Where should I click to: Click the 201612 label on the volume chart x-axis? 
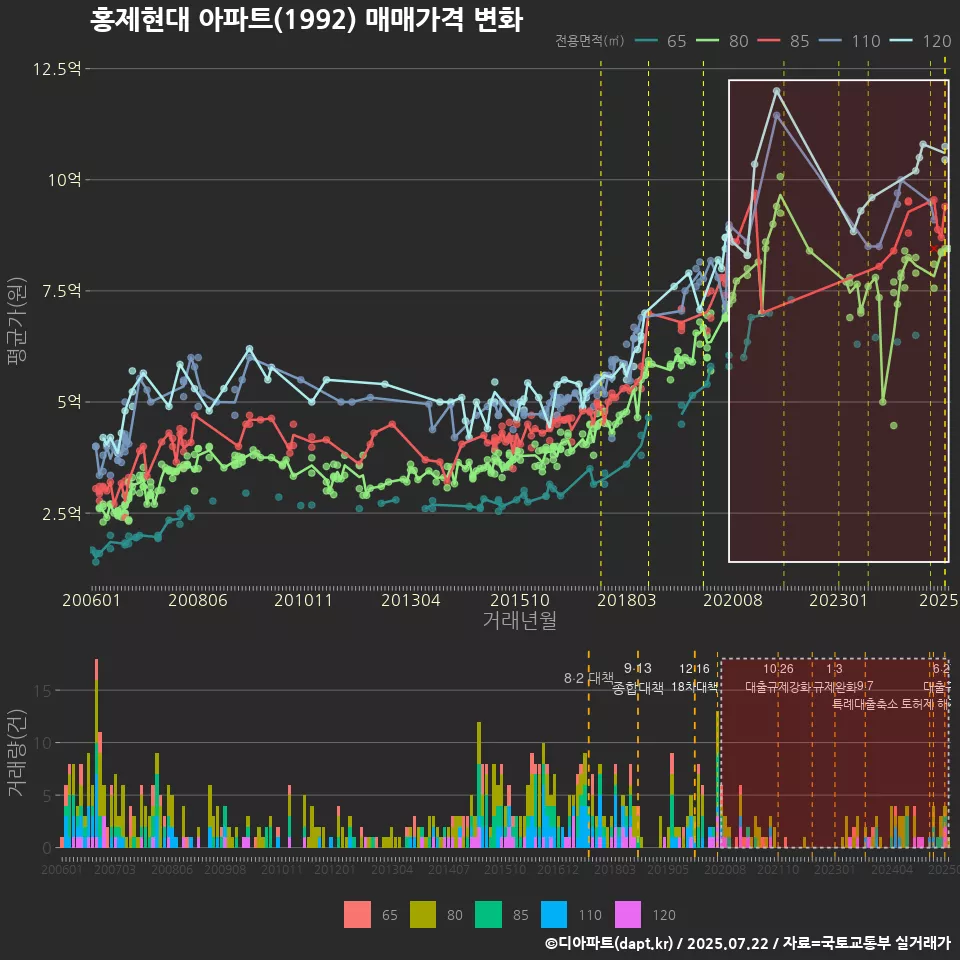click(558, 869)
